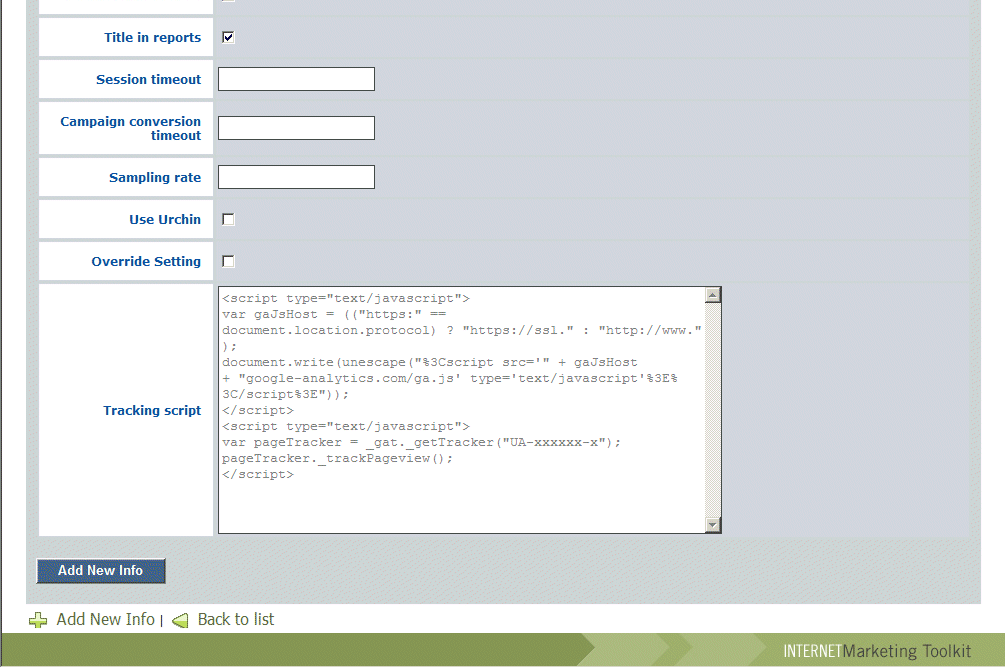Screen dimensions: 1005x667
Task: Click the Sampling rate text box
Action: (x=296, y=177)
